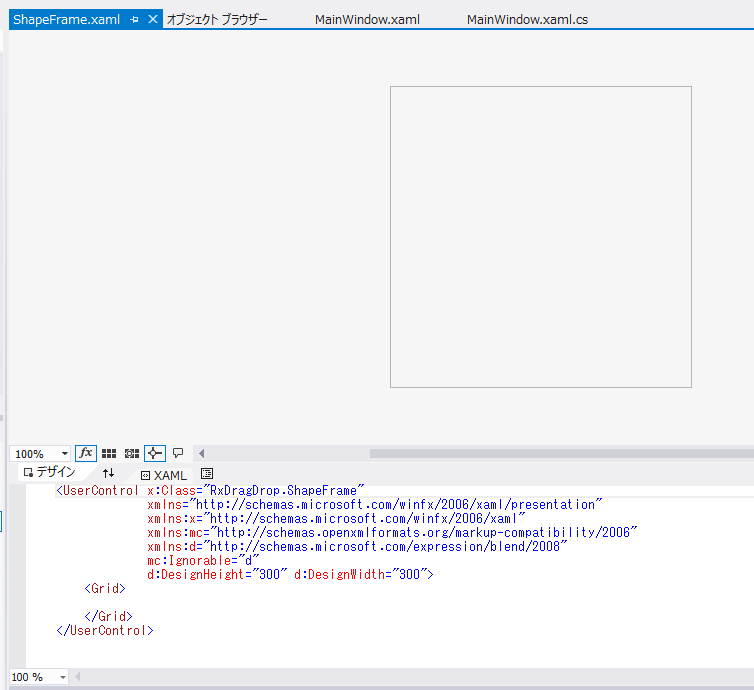The image size is (754, 690).
Task: Switch to the デザイン pane tab
Action: pos(50,472)
